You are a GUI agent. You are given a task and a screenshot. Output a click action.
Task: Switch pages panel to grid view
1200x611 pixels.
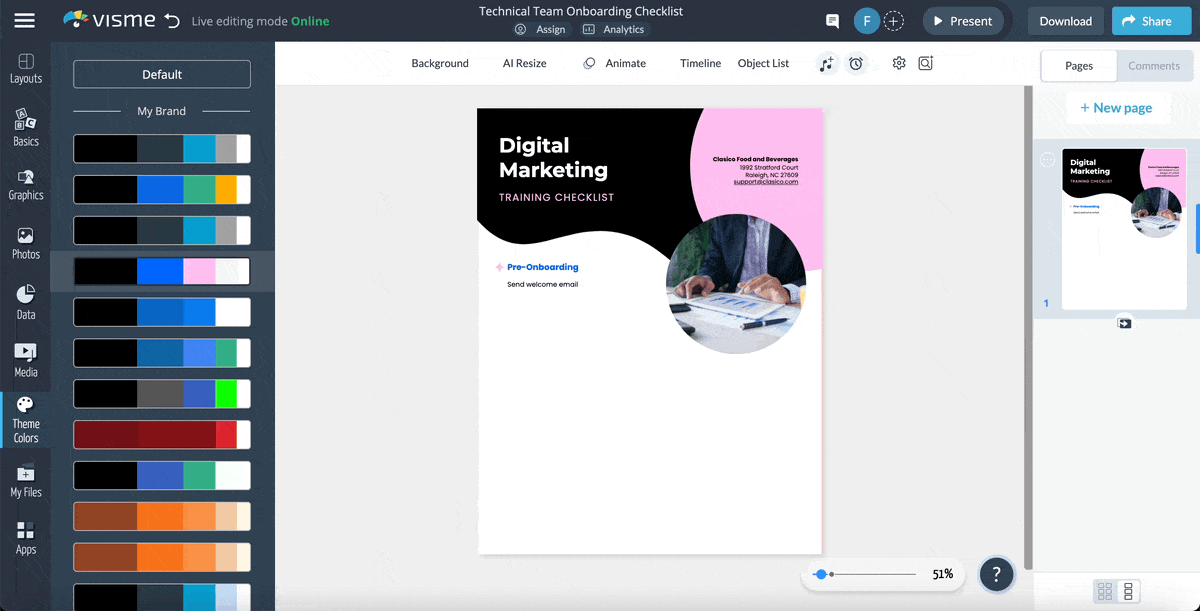[x=1106, y=591]
